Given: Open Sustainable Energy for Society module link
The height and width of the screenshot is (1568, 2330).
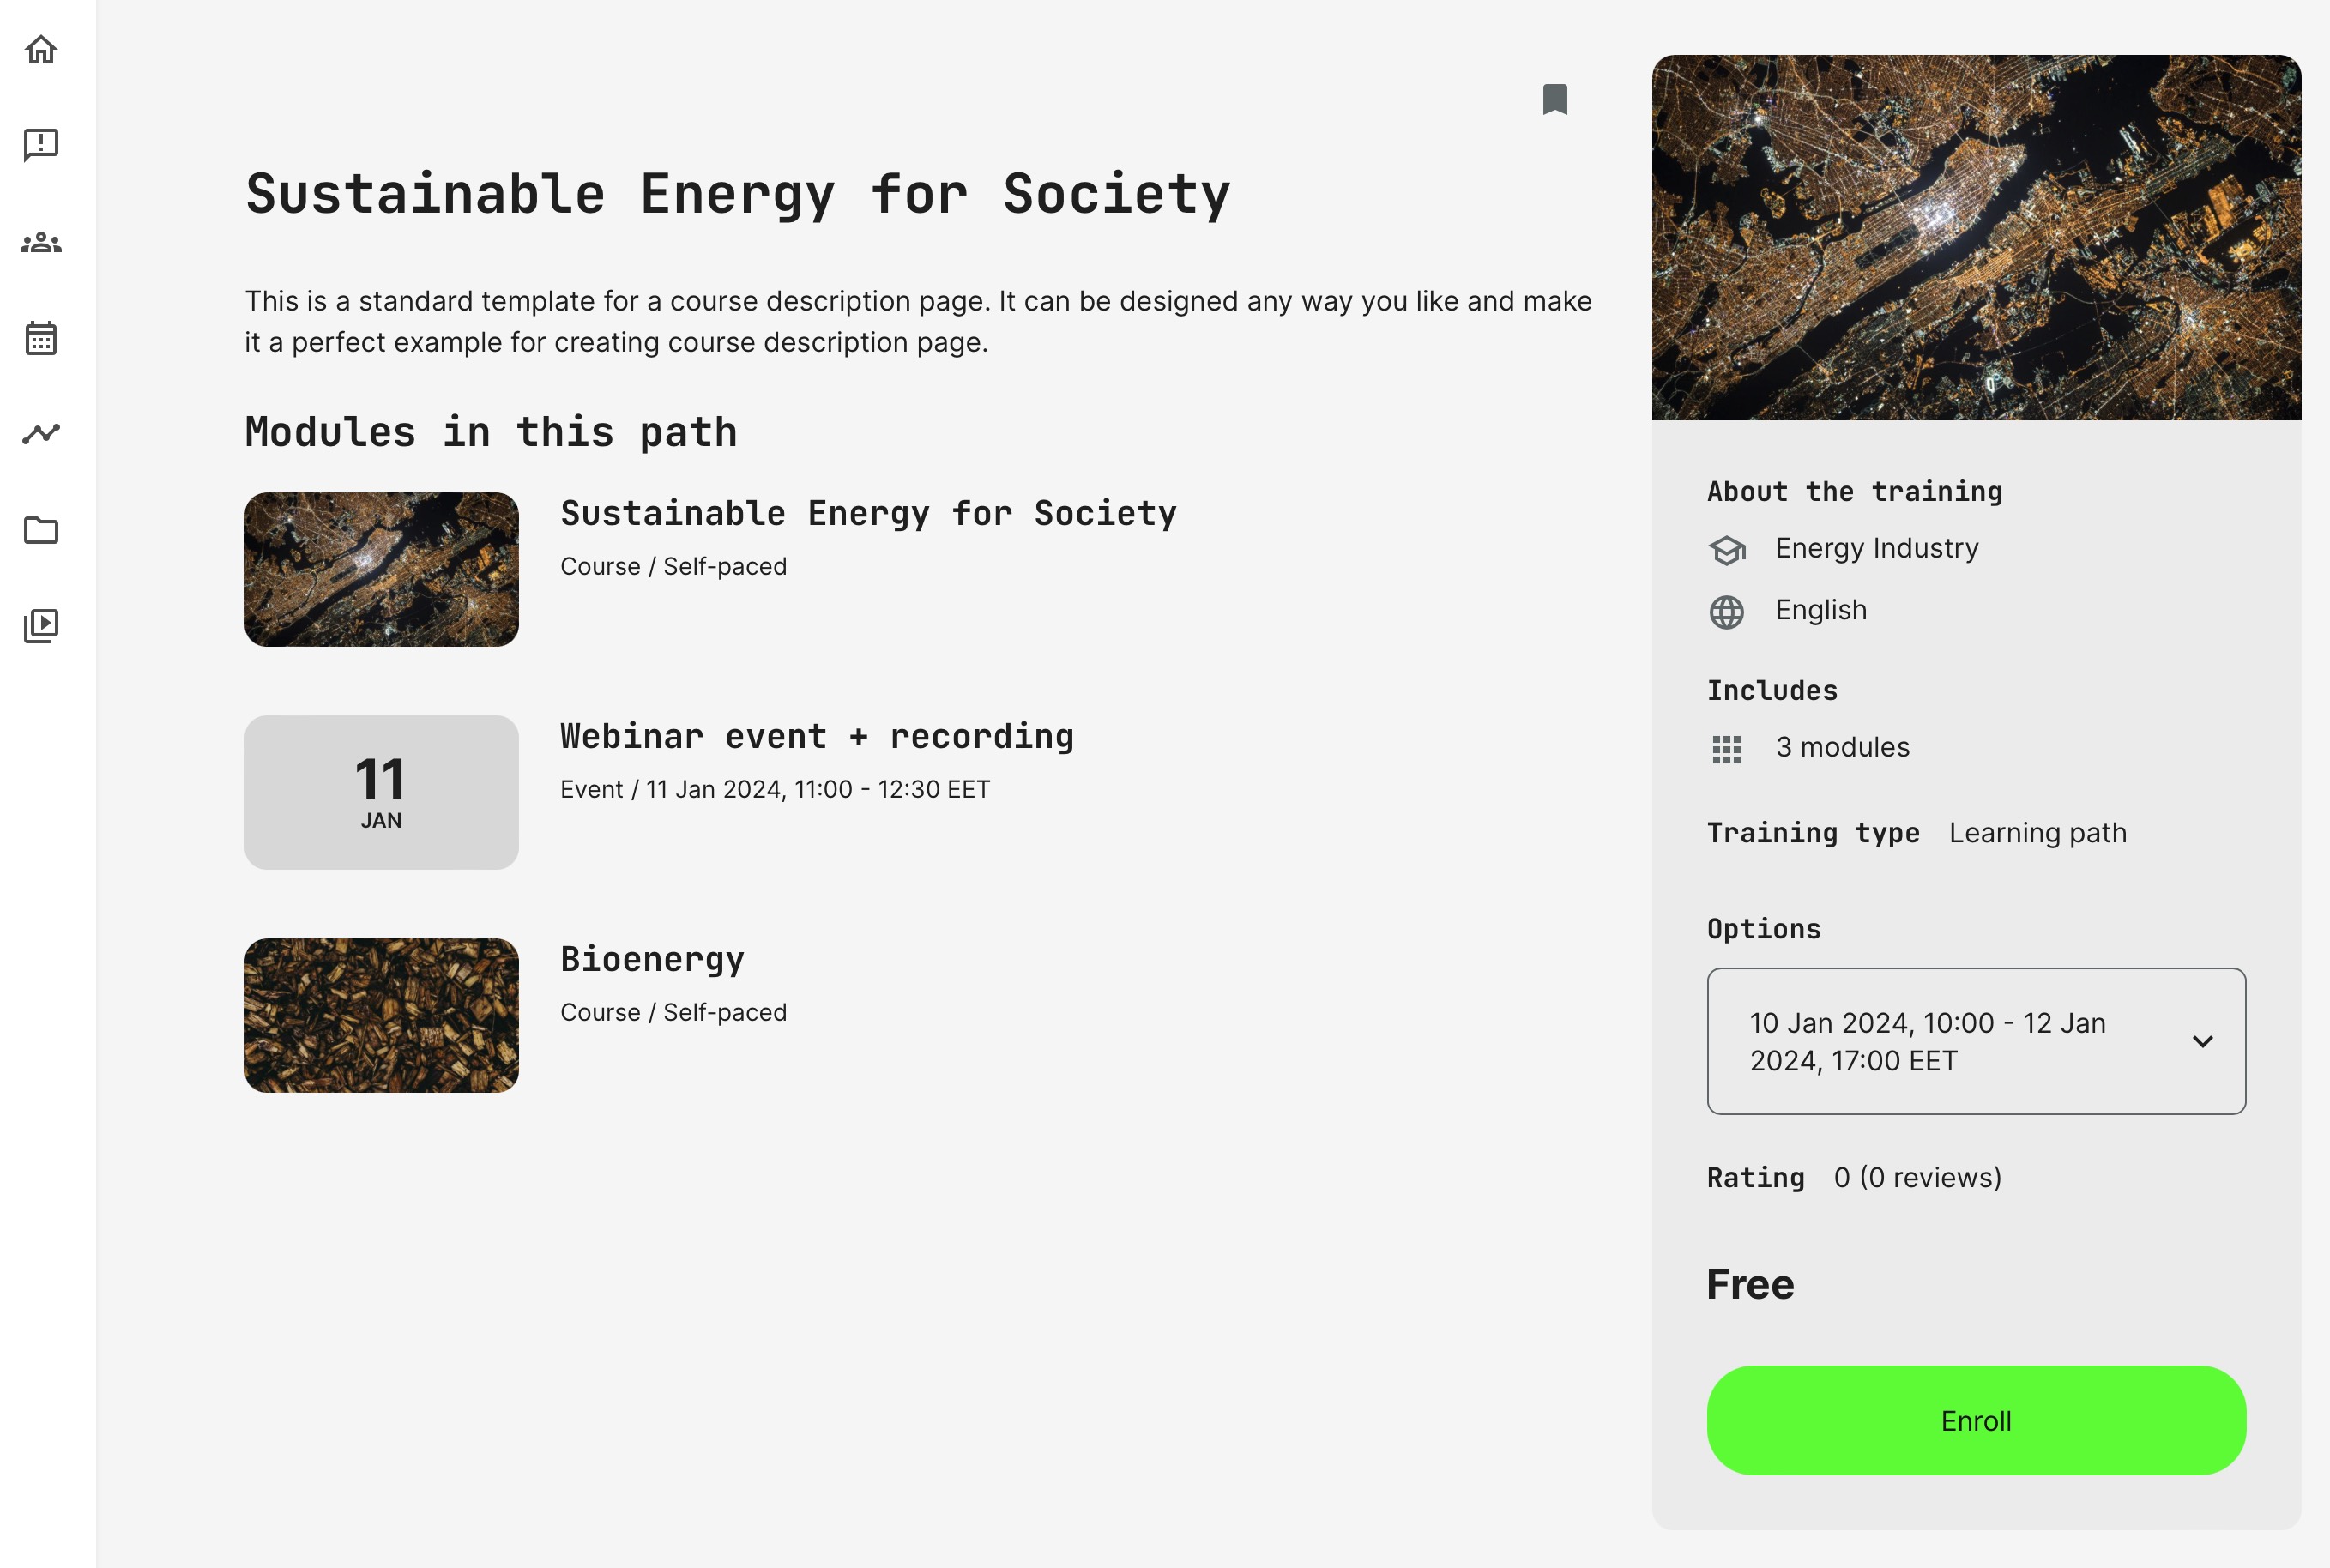Looking at the screenshot, I should point(867,514).
